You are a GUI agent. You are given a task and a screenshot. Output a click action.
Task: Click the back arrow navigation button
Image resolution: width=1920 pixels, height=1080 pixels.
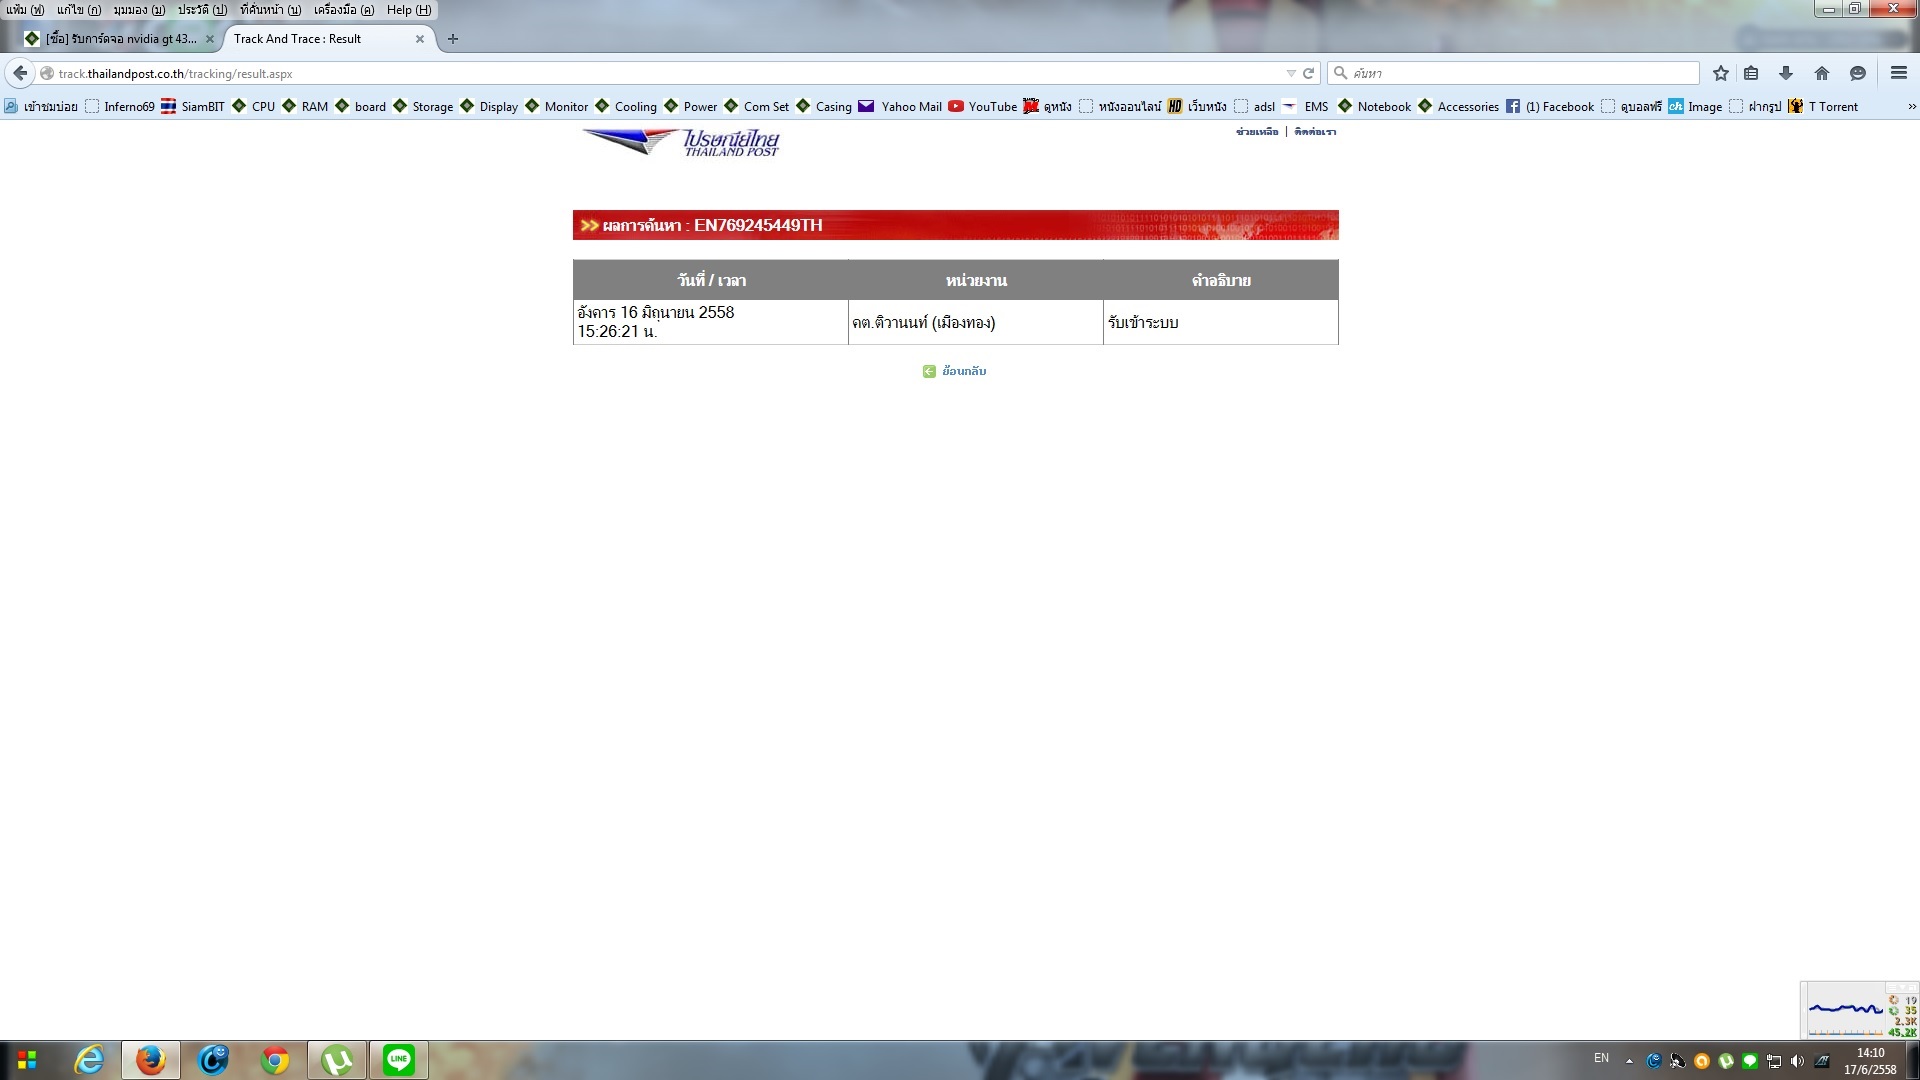20,73
